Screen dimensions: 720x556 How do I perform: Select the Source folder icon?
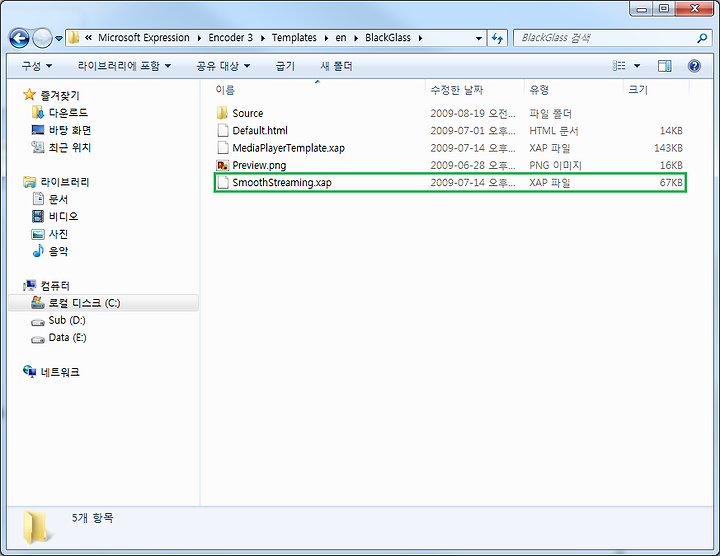222,113
